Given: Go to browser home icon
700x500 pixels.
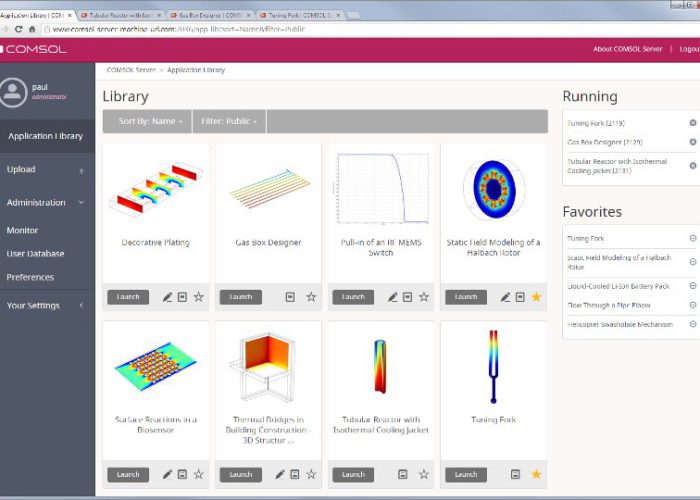Looking at the screenshot, I should click(x=32, y=29).
